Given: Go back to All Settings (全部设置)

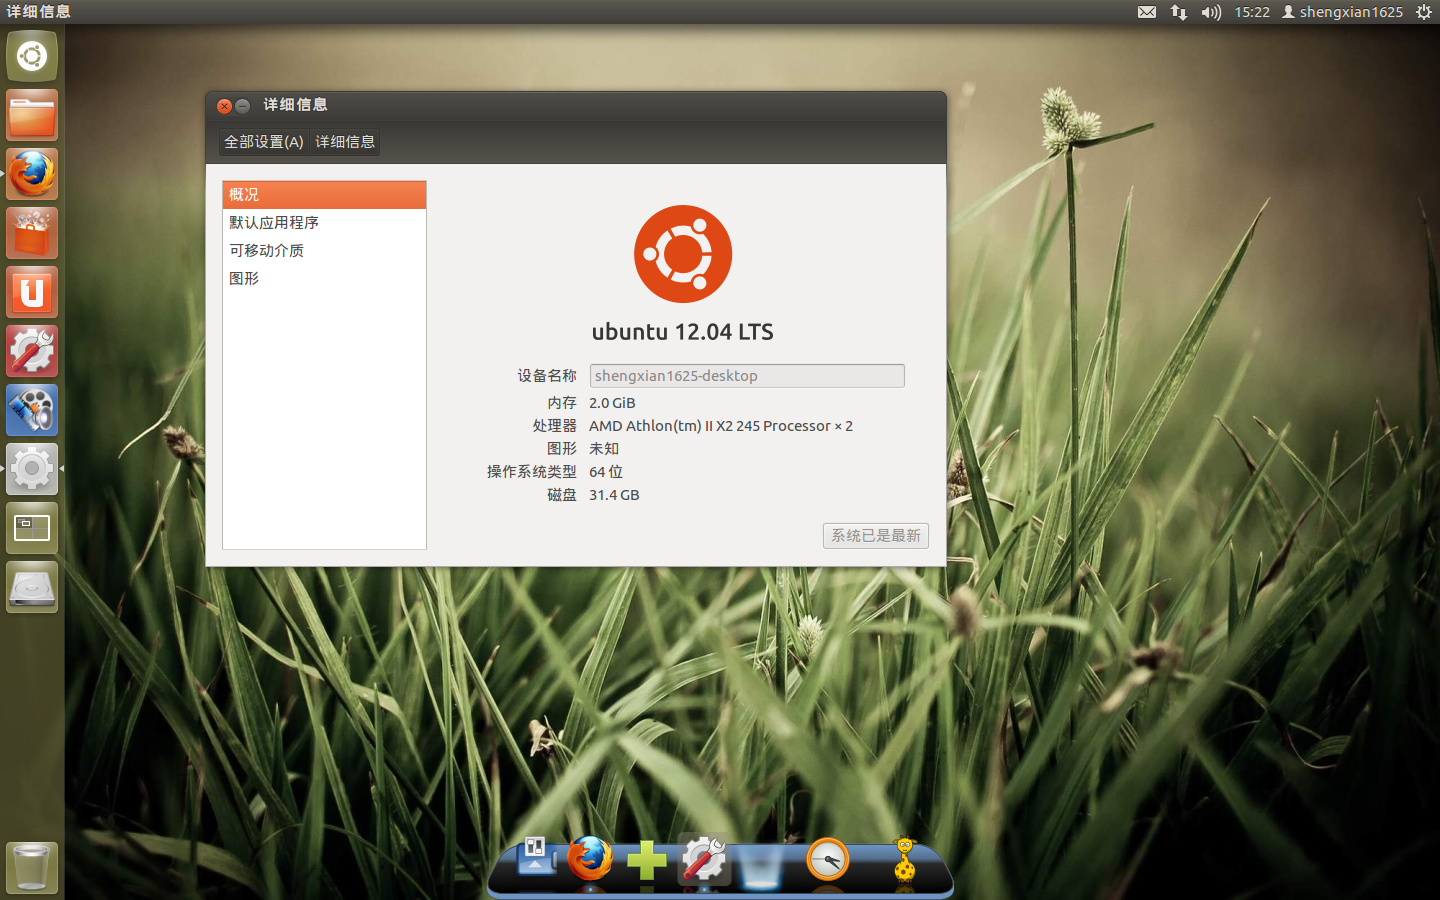Looking at the screenshot, I should pyautogui.click(x=264, y=142).
